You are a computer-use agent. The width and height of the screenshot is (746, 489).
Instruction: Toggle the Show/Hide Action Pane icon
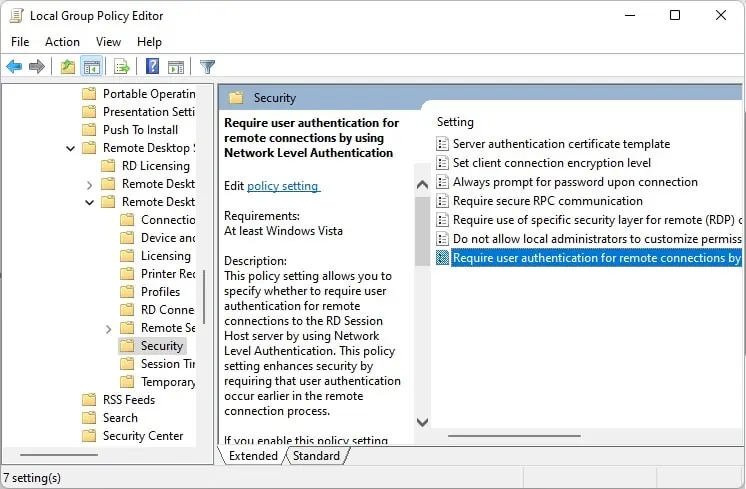176,67
